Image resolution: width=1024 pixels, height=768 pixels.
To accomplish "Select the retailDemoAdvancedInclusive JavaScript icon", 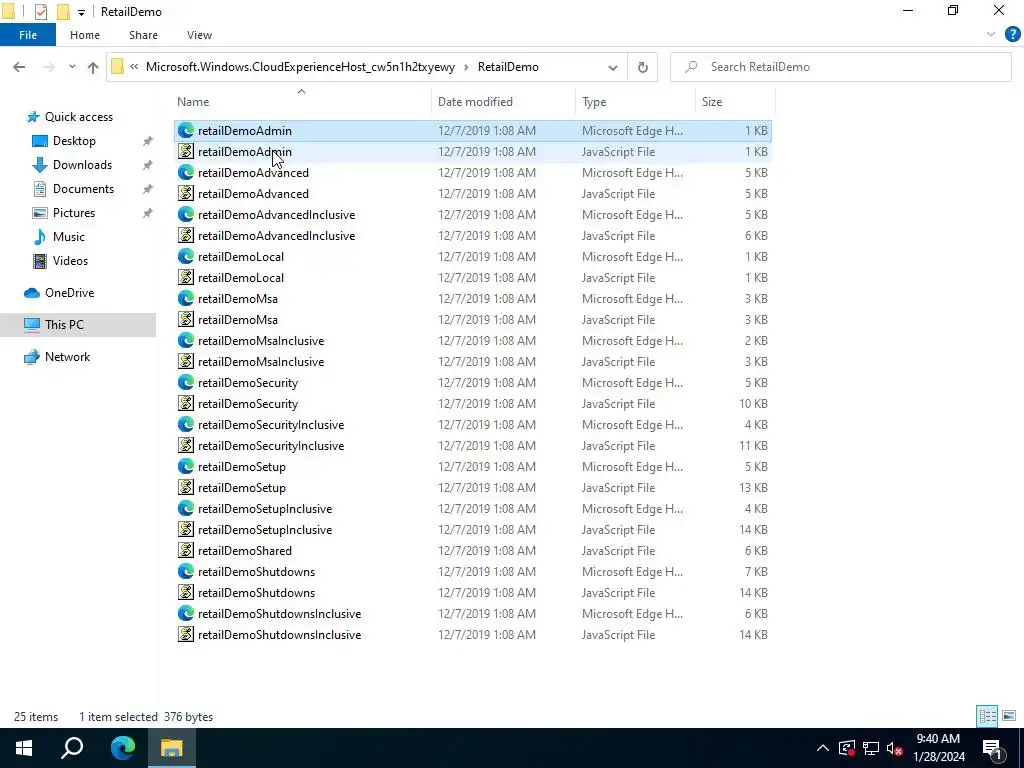I will [x=186, y=236].
